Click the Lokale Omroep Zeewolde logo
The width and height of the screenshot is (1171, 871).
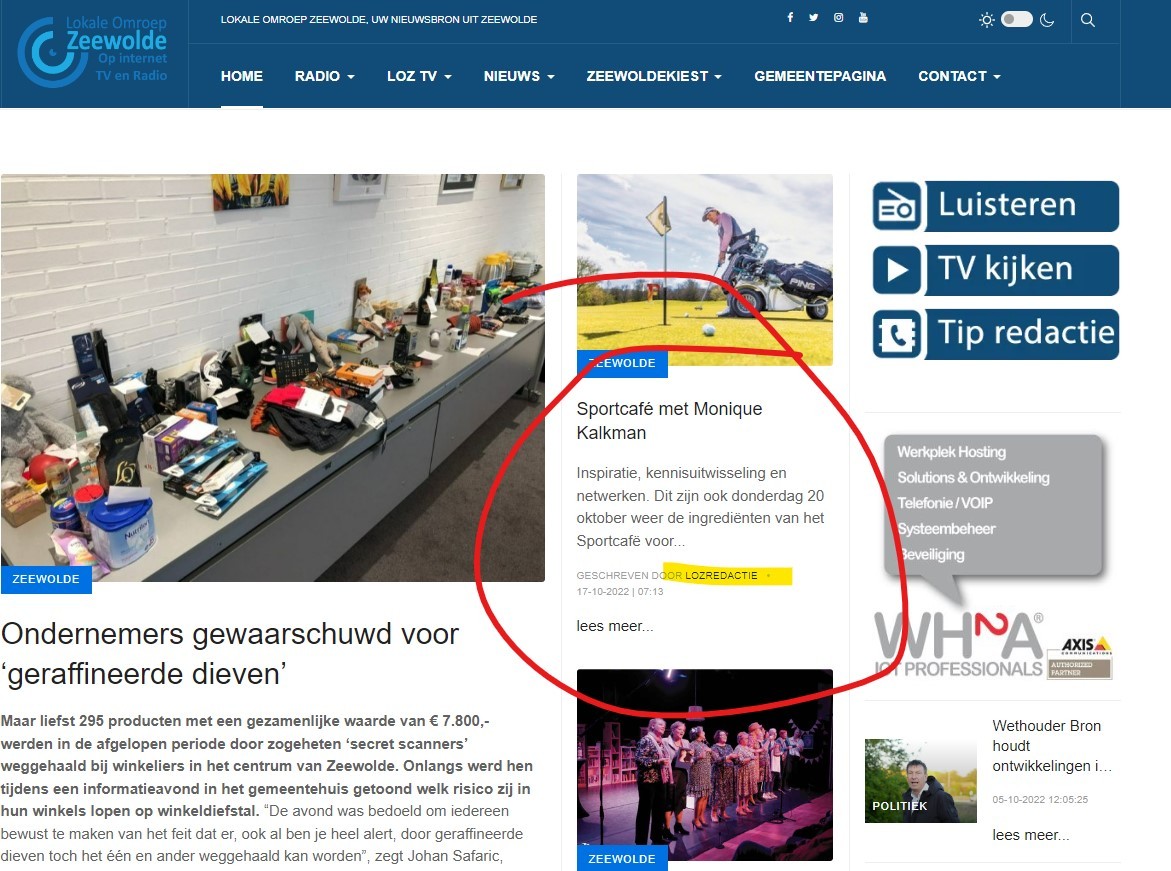click(93, 52)
